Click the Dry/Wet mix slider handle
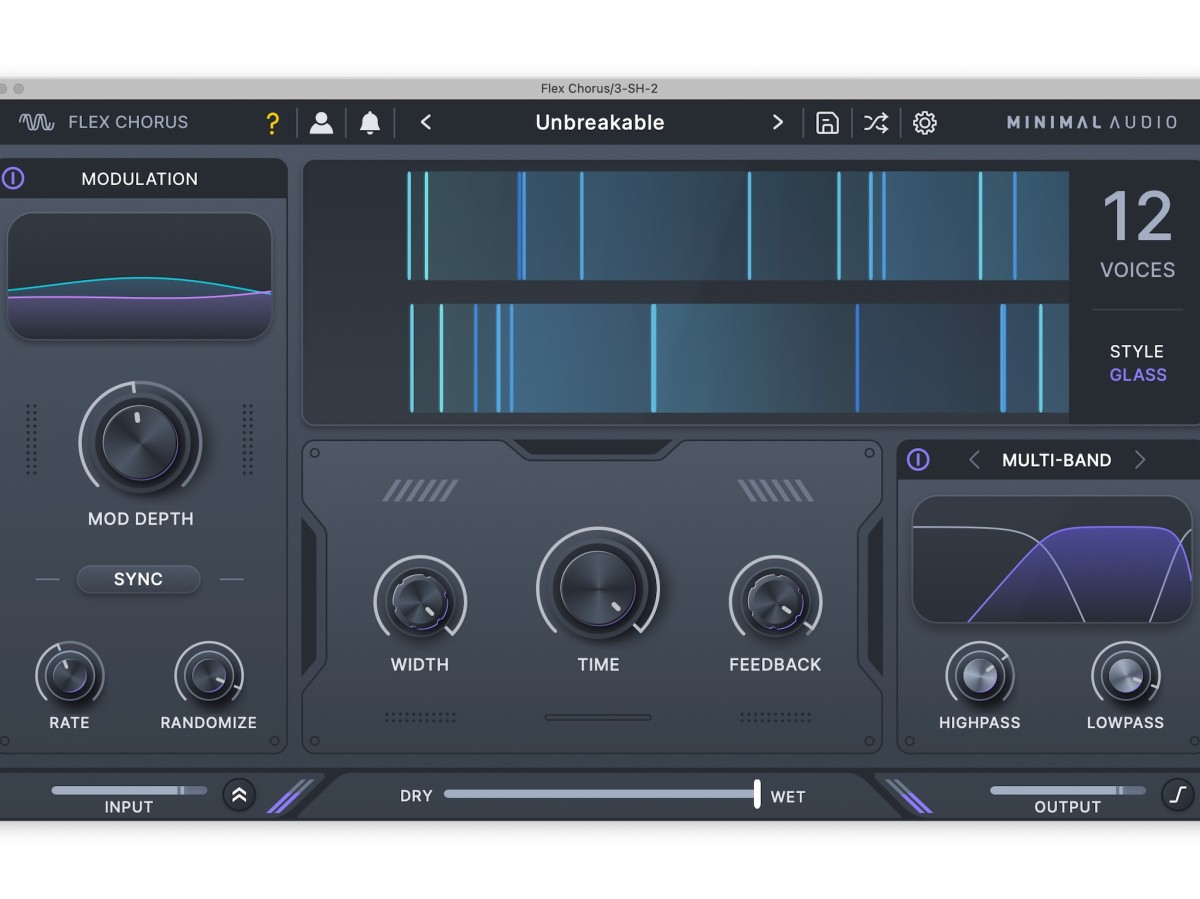Viewport: 1200px width, 899px height. [x=757, y=794]
